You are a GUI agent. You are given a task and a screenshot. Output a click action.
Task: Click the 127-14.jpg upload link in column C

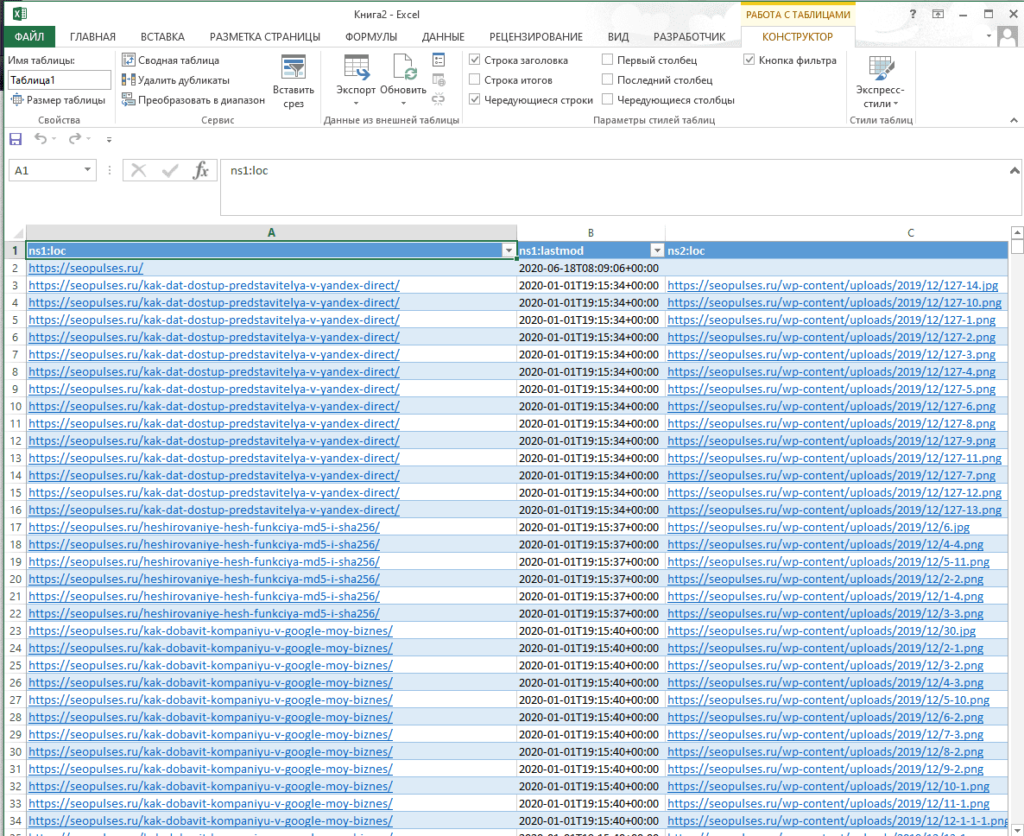pyautogui.click(x=832, y=285)
